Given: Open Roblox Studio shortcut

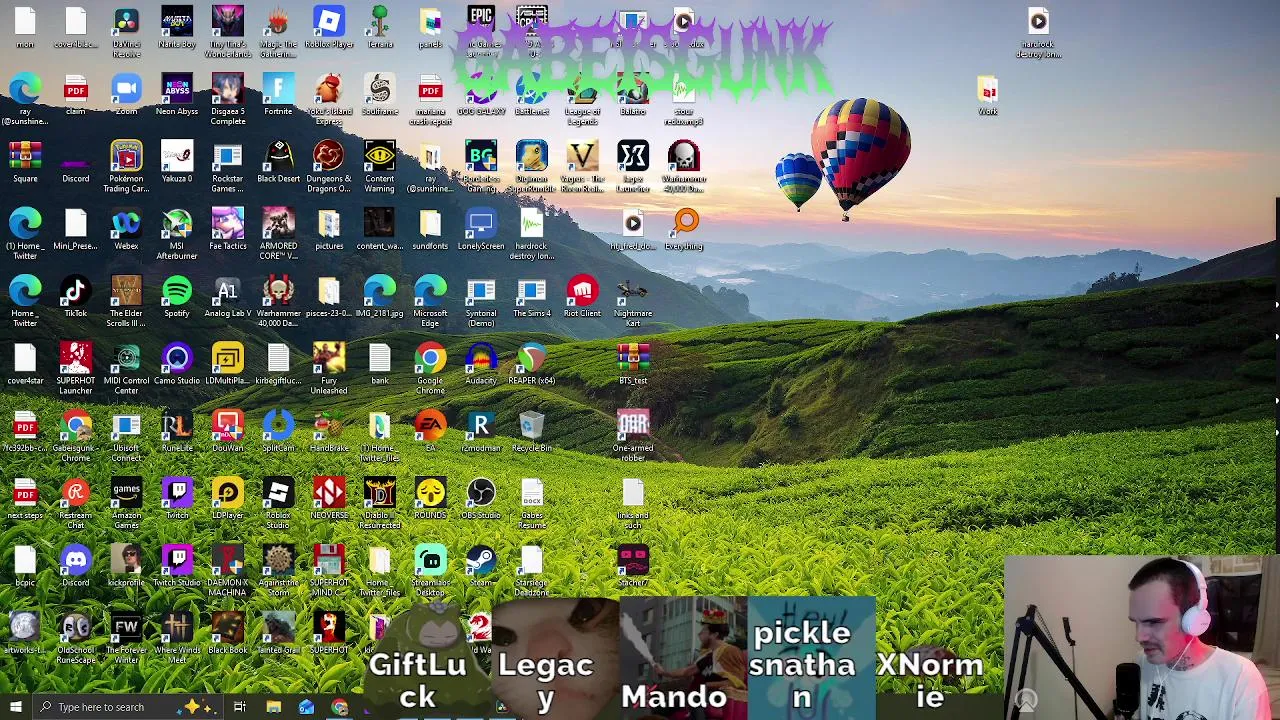Looking at the screenshot, I should [x=278, y=503].
